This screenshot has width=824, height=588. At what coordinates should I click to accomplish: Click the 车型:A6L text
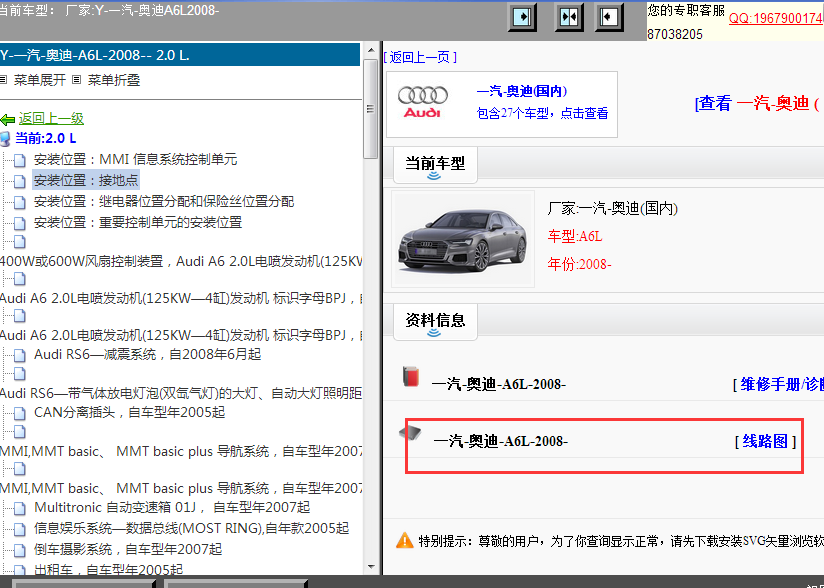[x=575, y=236]
